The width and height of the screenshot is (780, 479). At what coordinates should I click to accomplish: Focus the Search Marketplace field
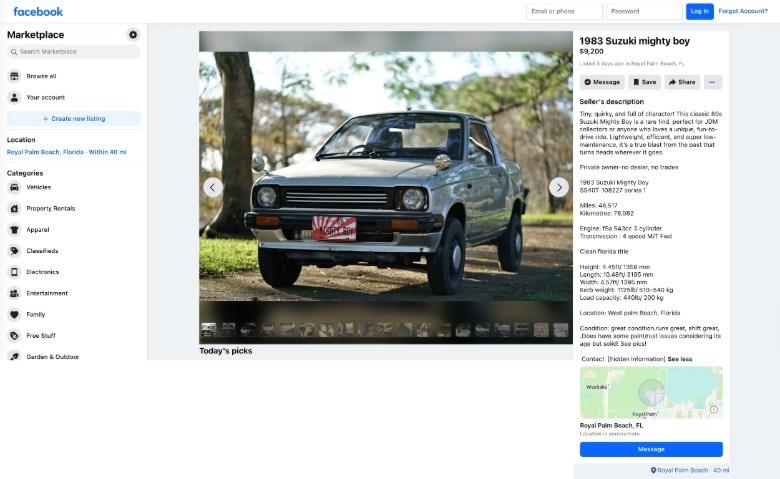(74, 52)
